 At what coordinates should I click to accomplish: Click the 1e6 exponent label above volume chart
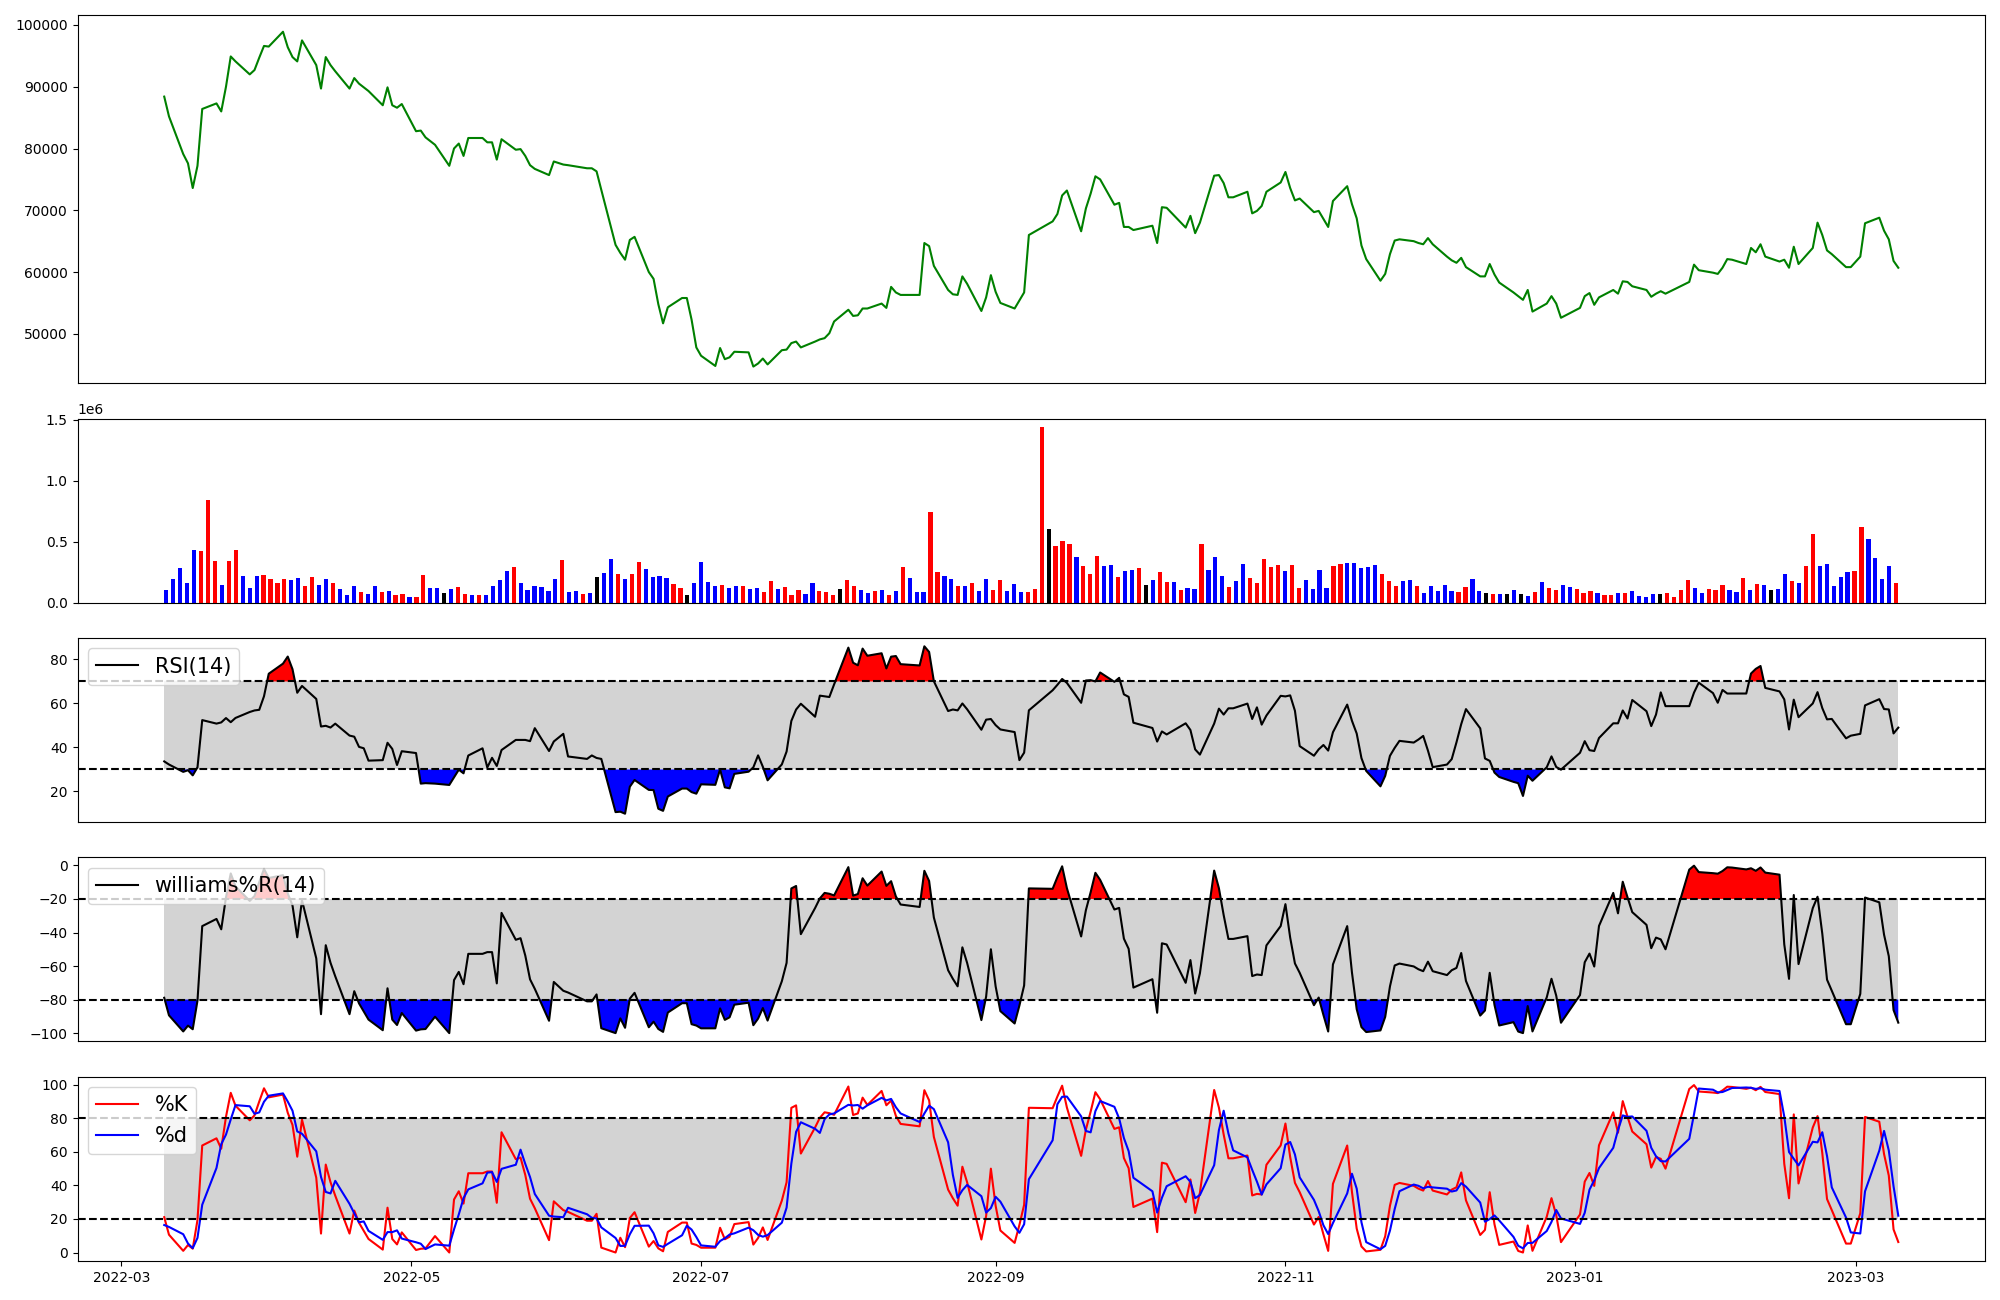coord(90,410)
